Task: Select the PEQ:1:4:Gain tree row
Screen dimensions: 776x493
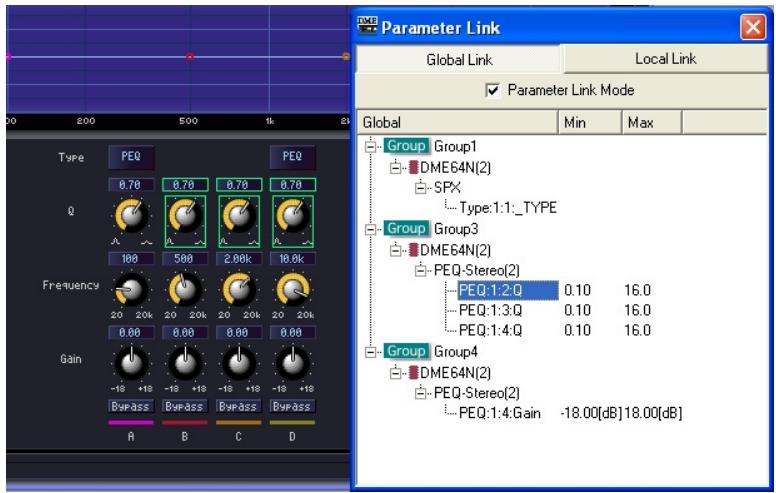Action: coord(500,413)
